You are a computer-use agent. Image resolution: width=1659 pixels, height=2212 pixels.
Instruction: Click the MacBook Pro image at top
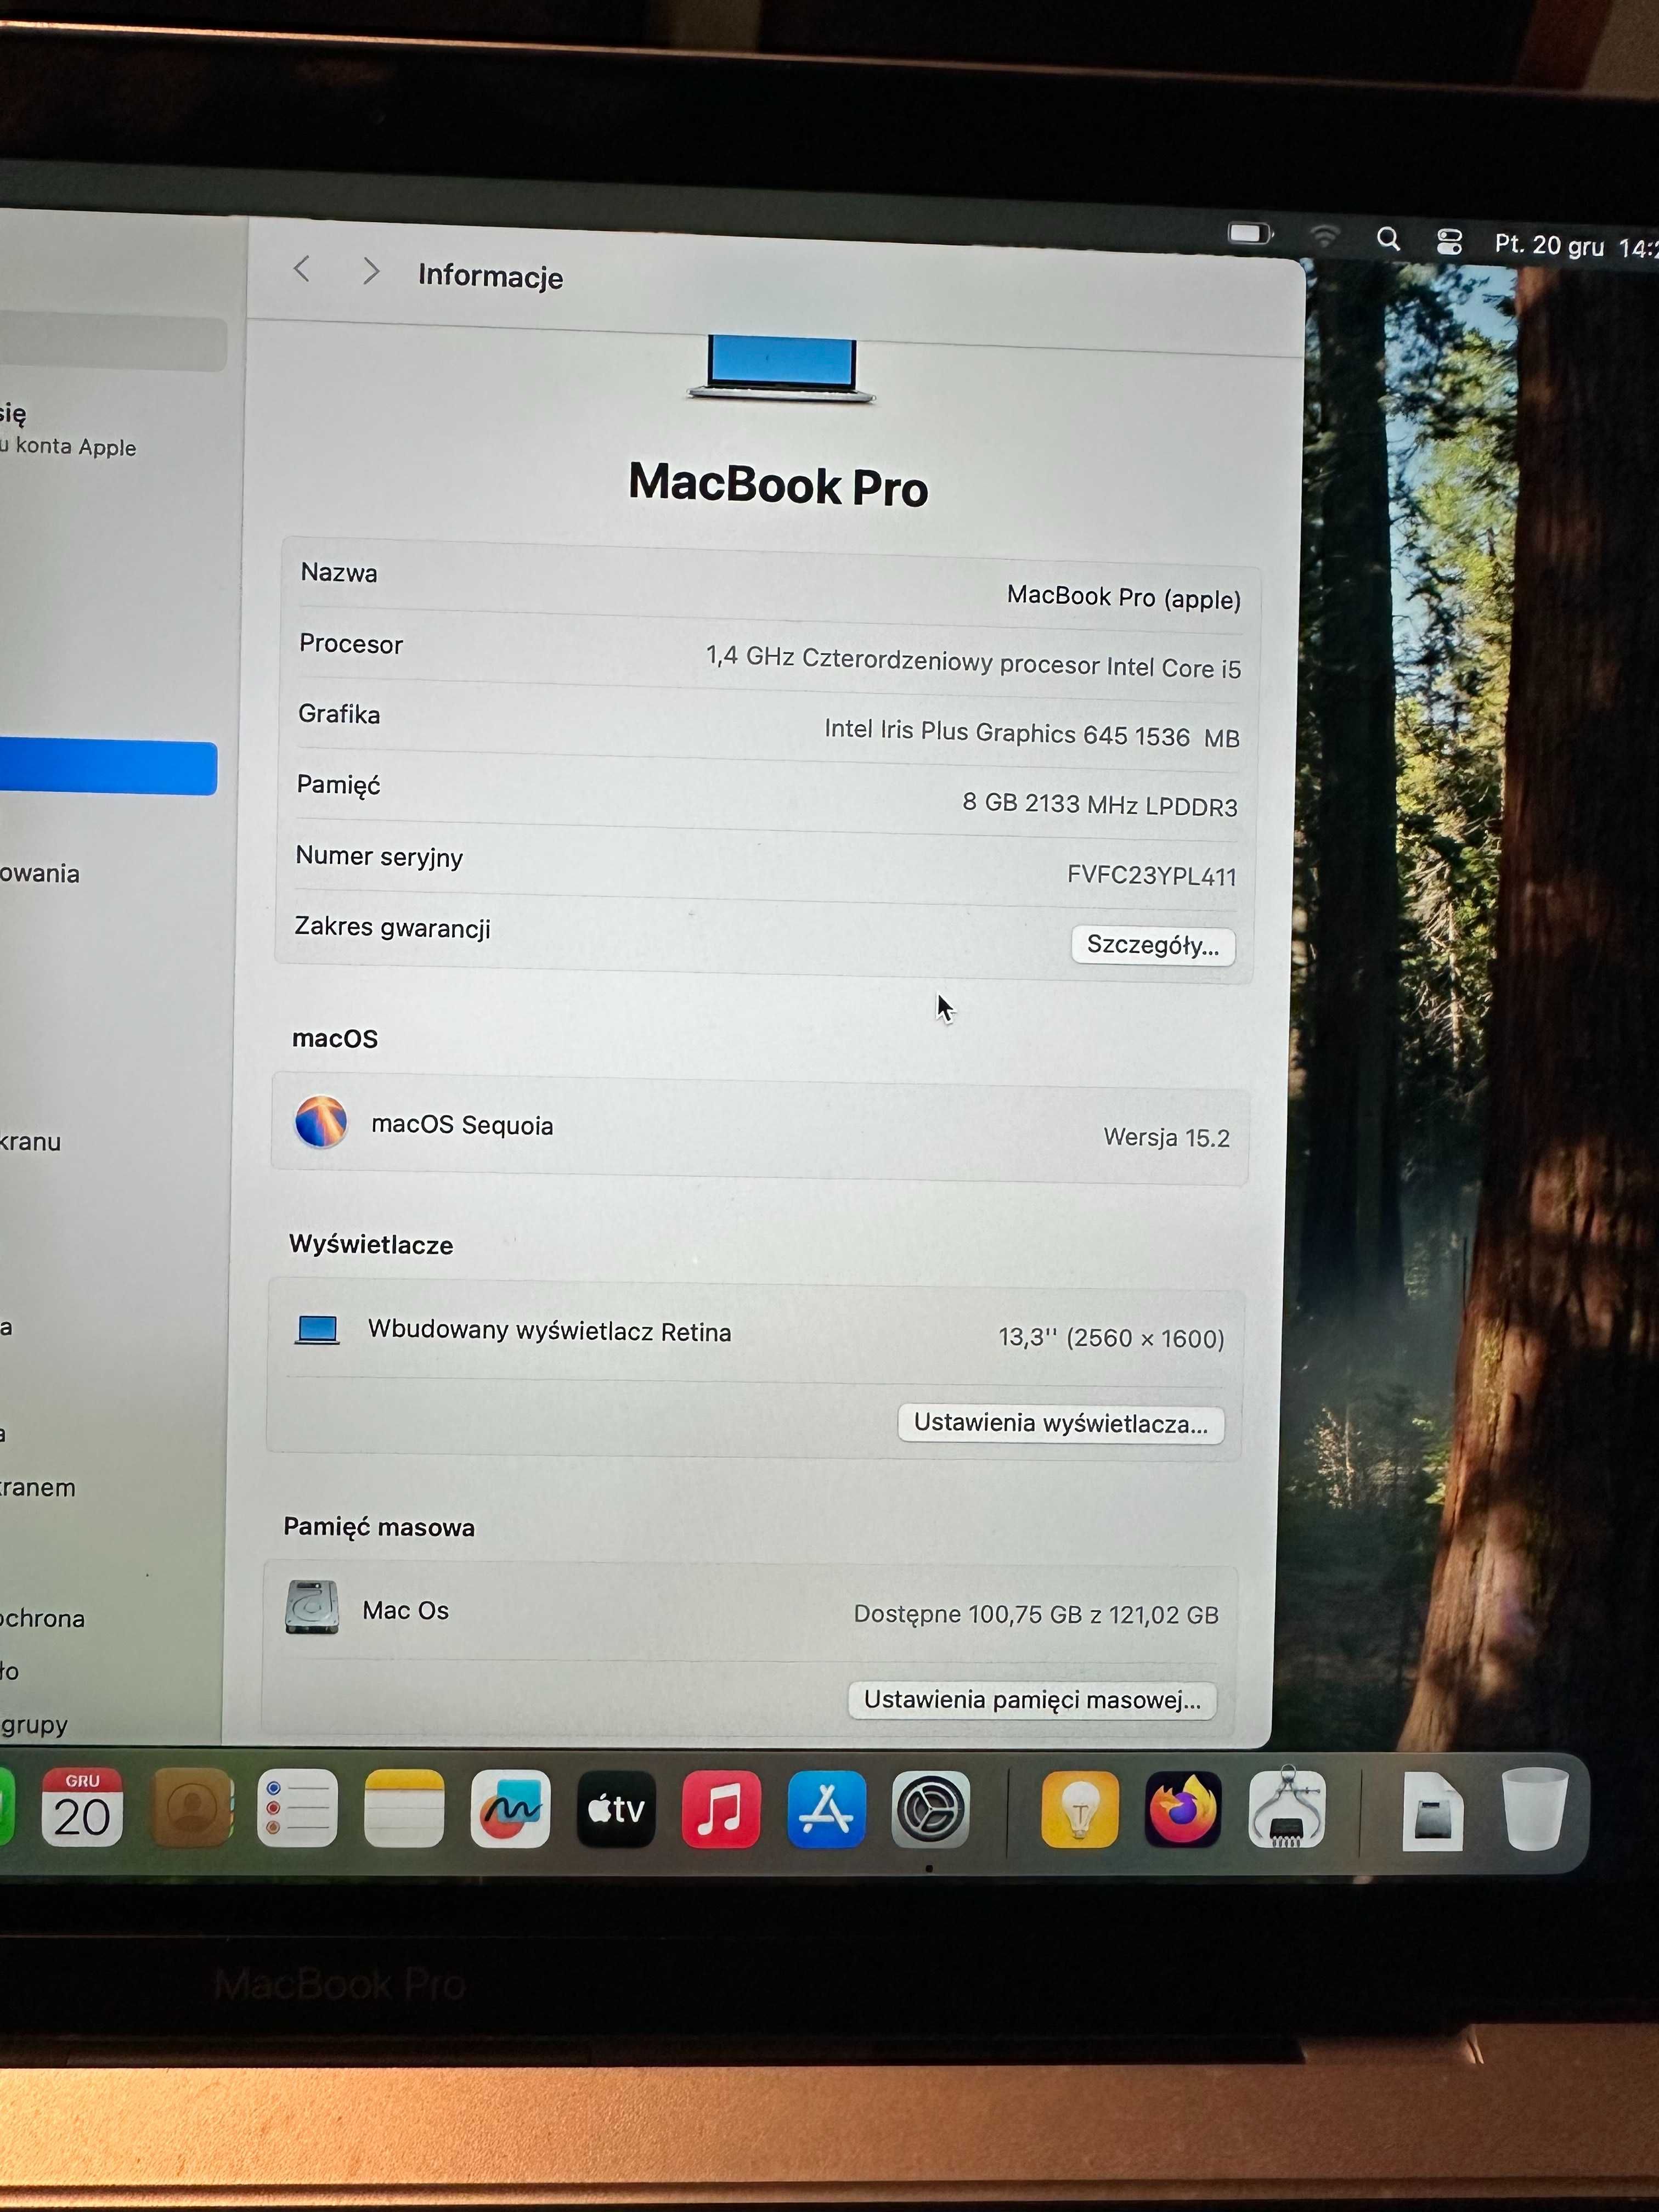pos(781,369)
